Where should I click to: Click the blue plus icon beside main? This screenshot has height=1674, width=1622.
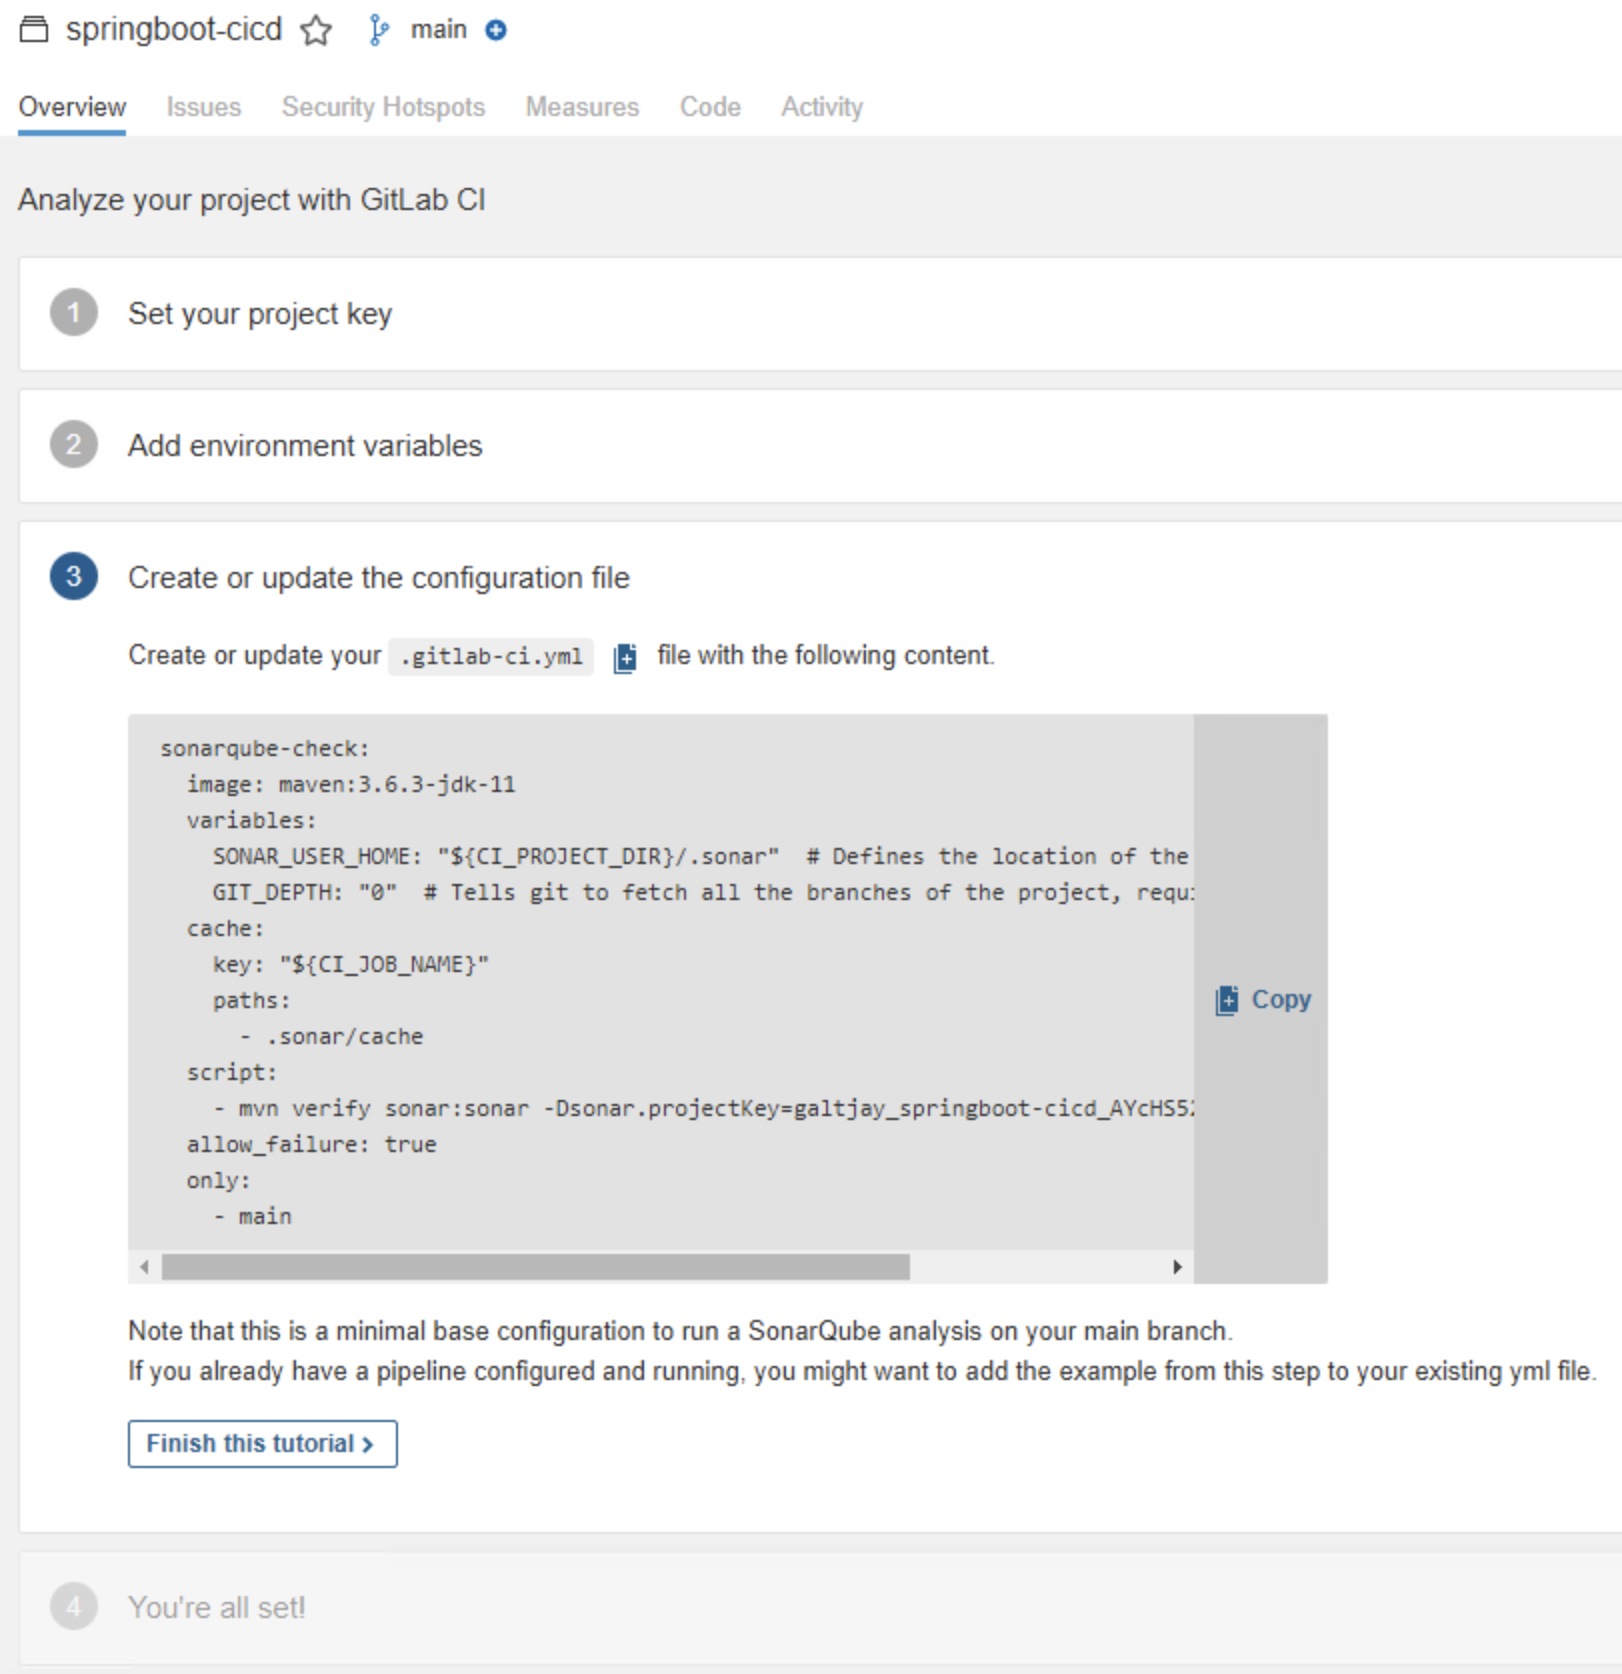(496, 30)
